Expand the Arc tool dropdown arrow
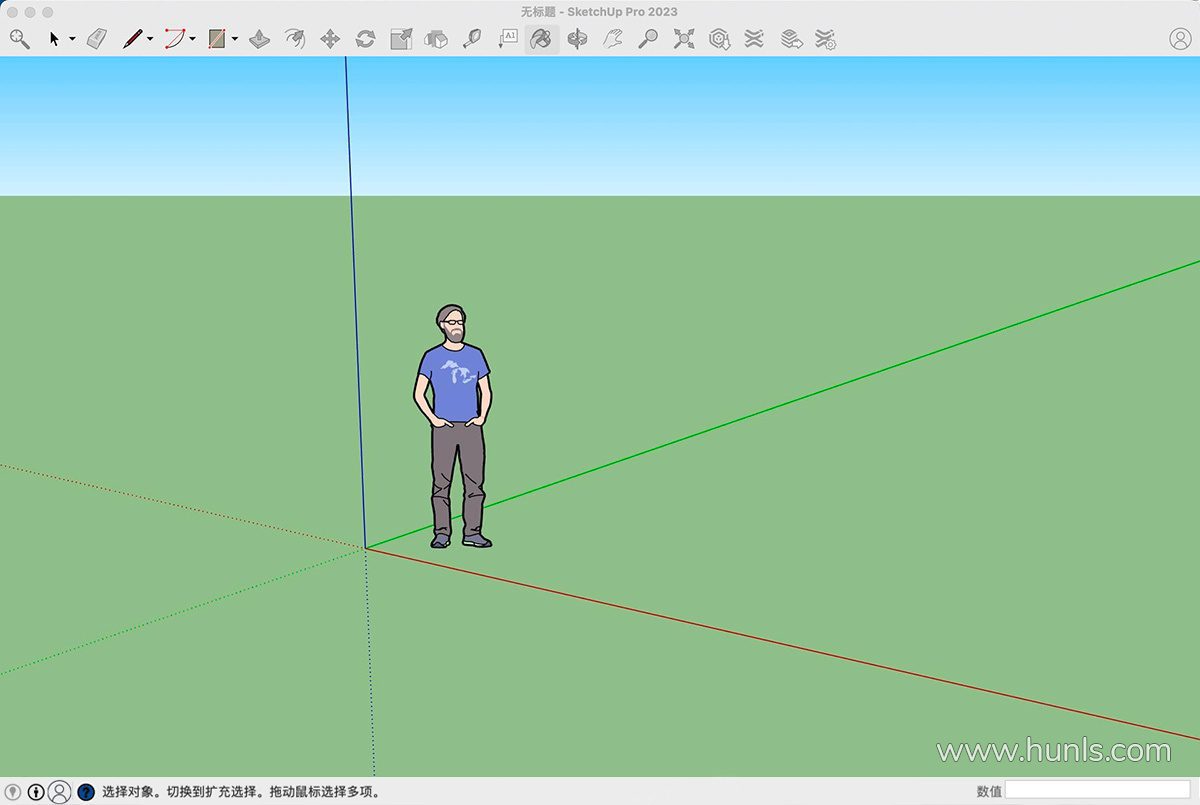Viewport: 1200px width, 805px height. 192,40
